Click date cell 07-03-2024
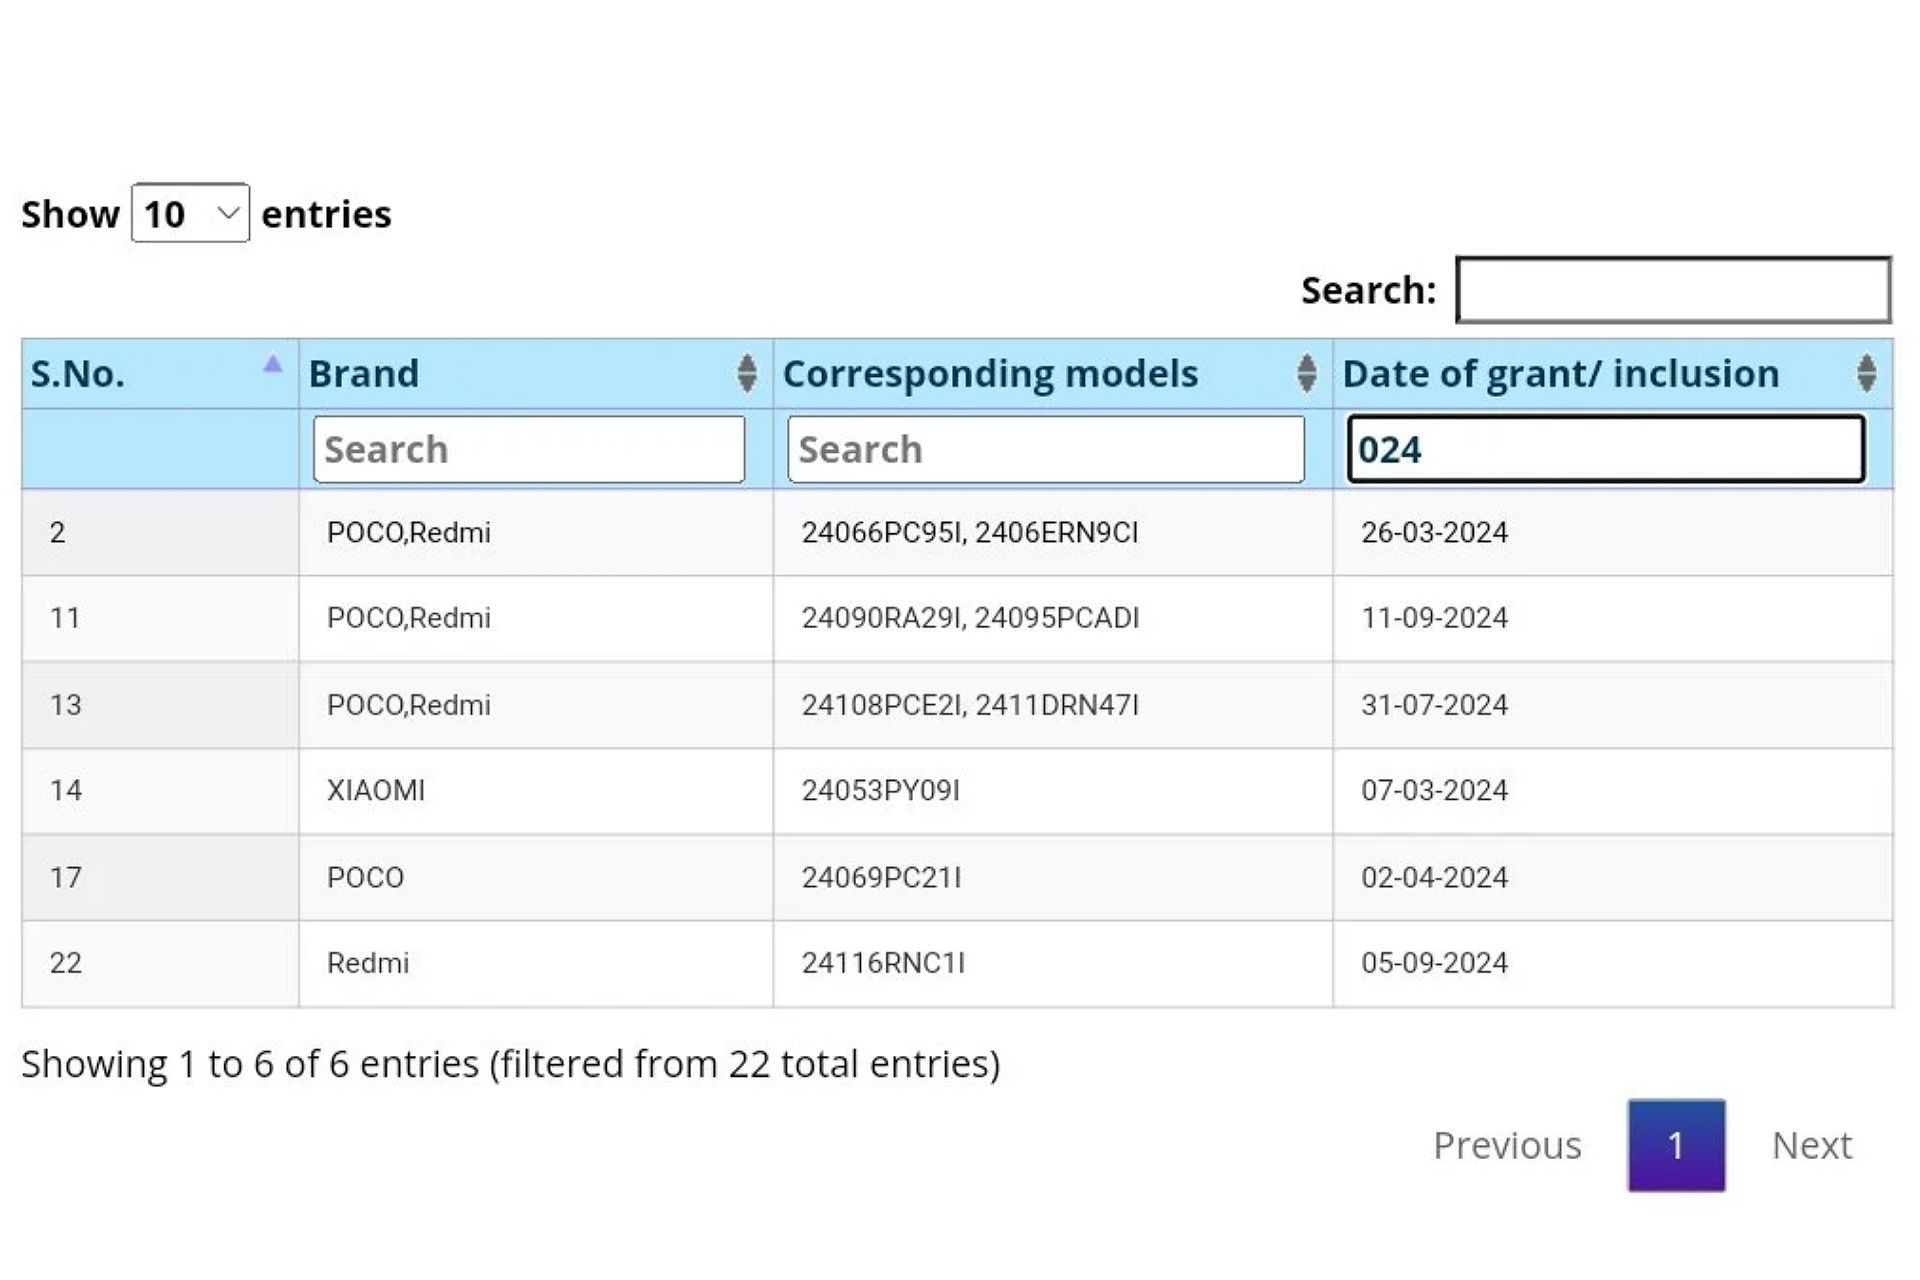 pyautogui.click(x=1612, y=791)
